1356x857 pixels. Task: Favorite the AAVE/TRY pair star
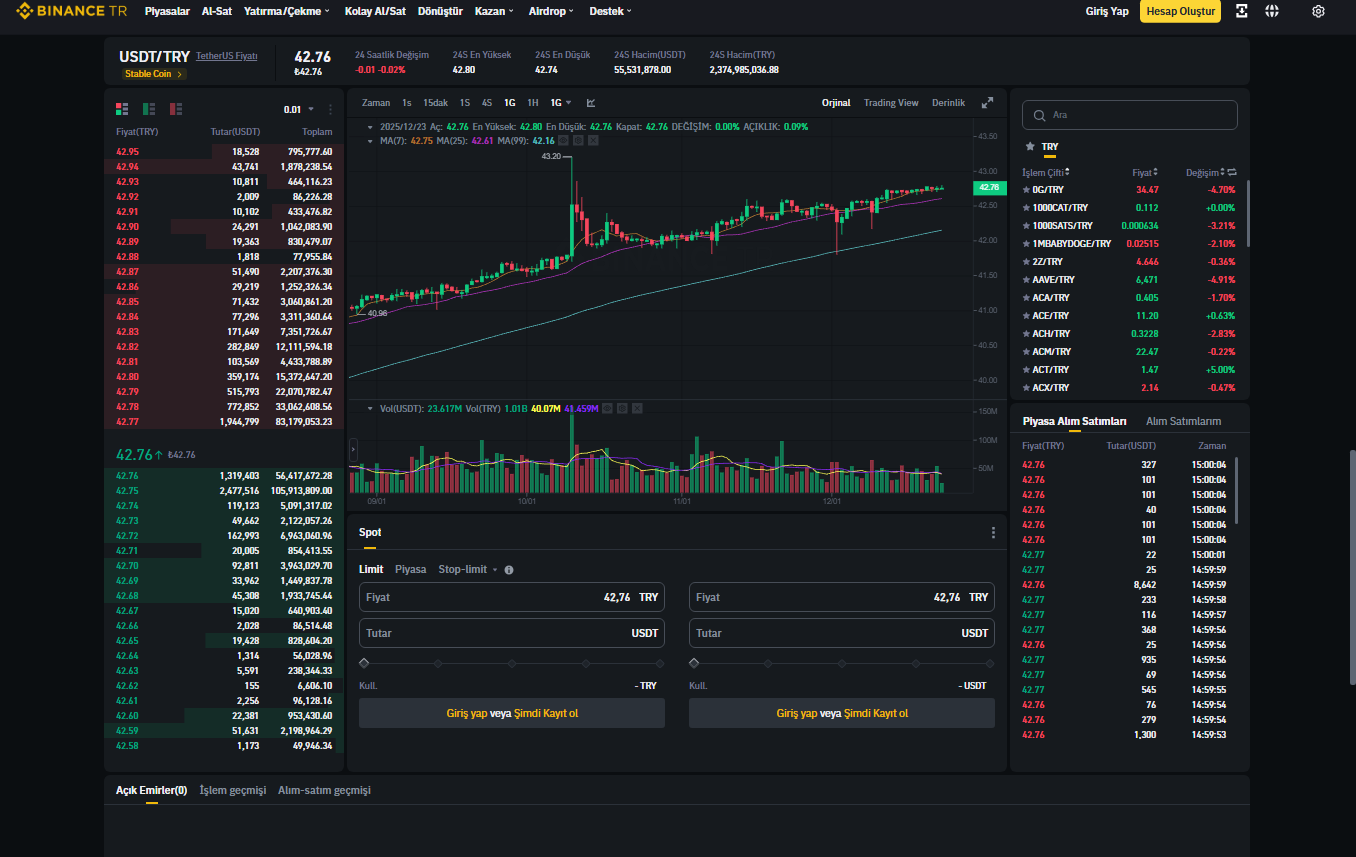click(x=1026, y=280)
